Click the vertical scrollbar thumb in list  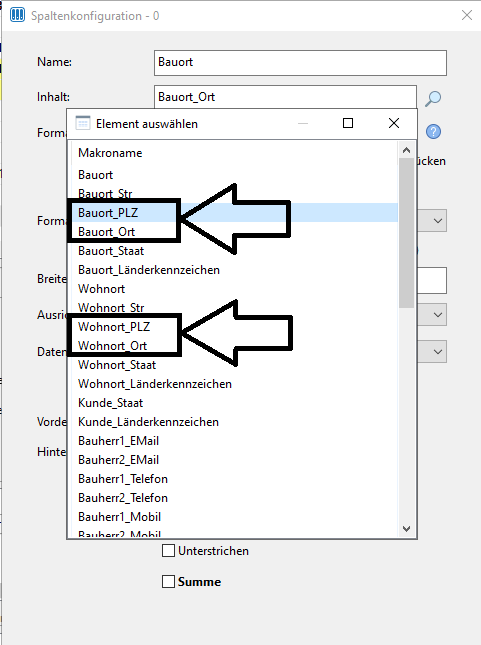coord(407,232)
